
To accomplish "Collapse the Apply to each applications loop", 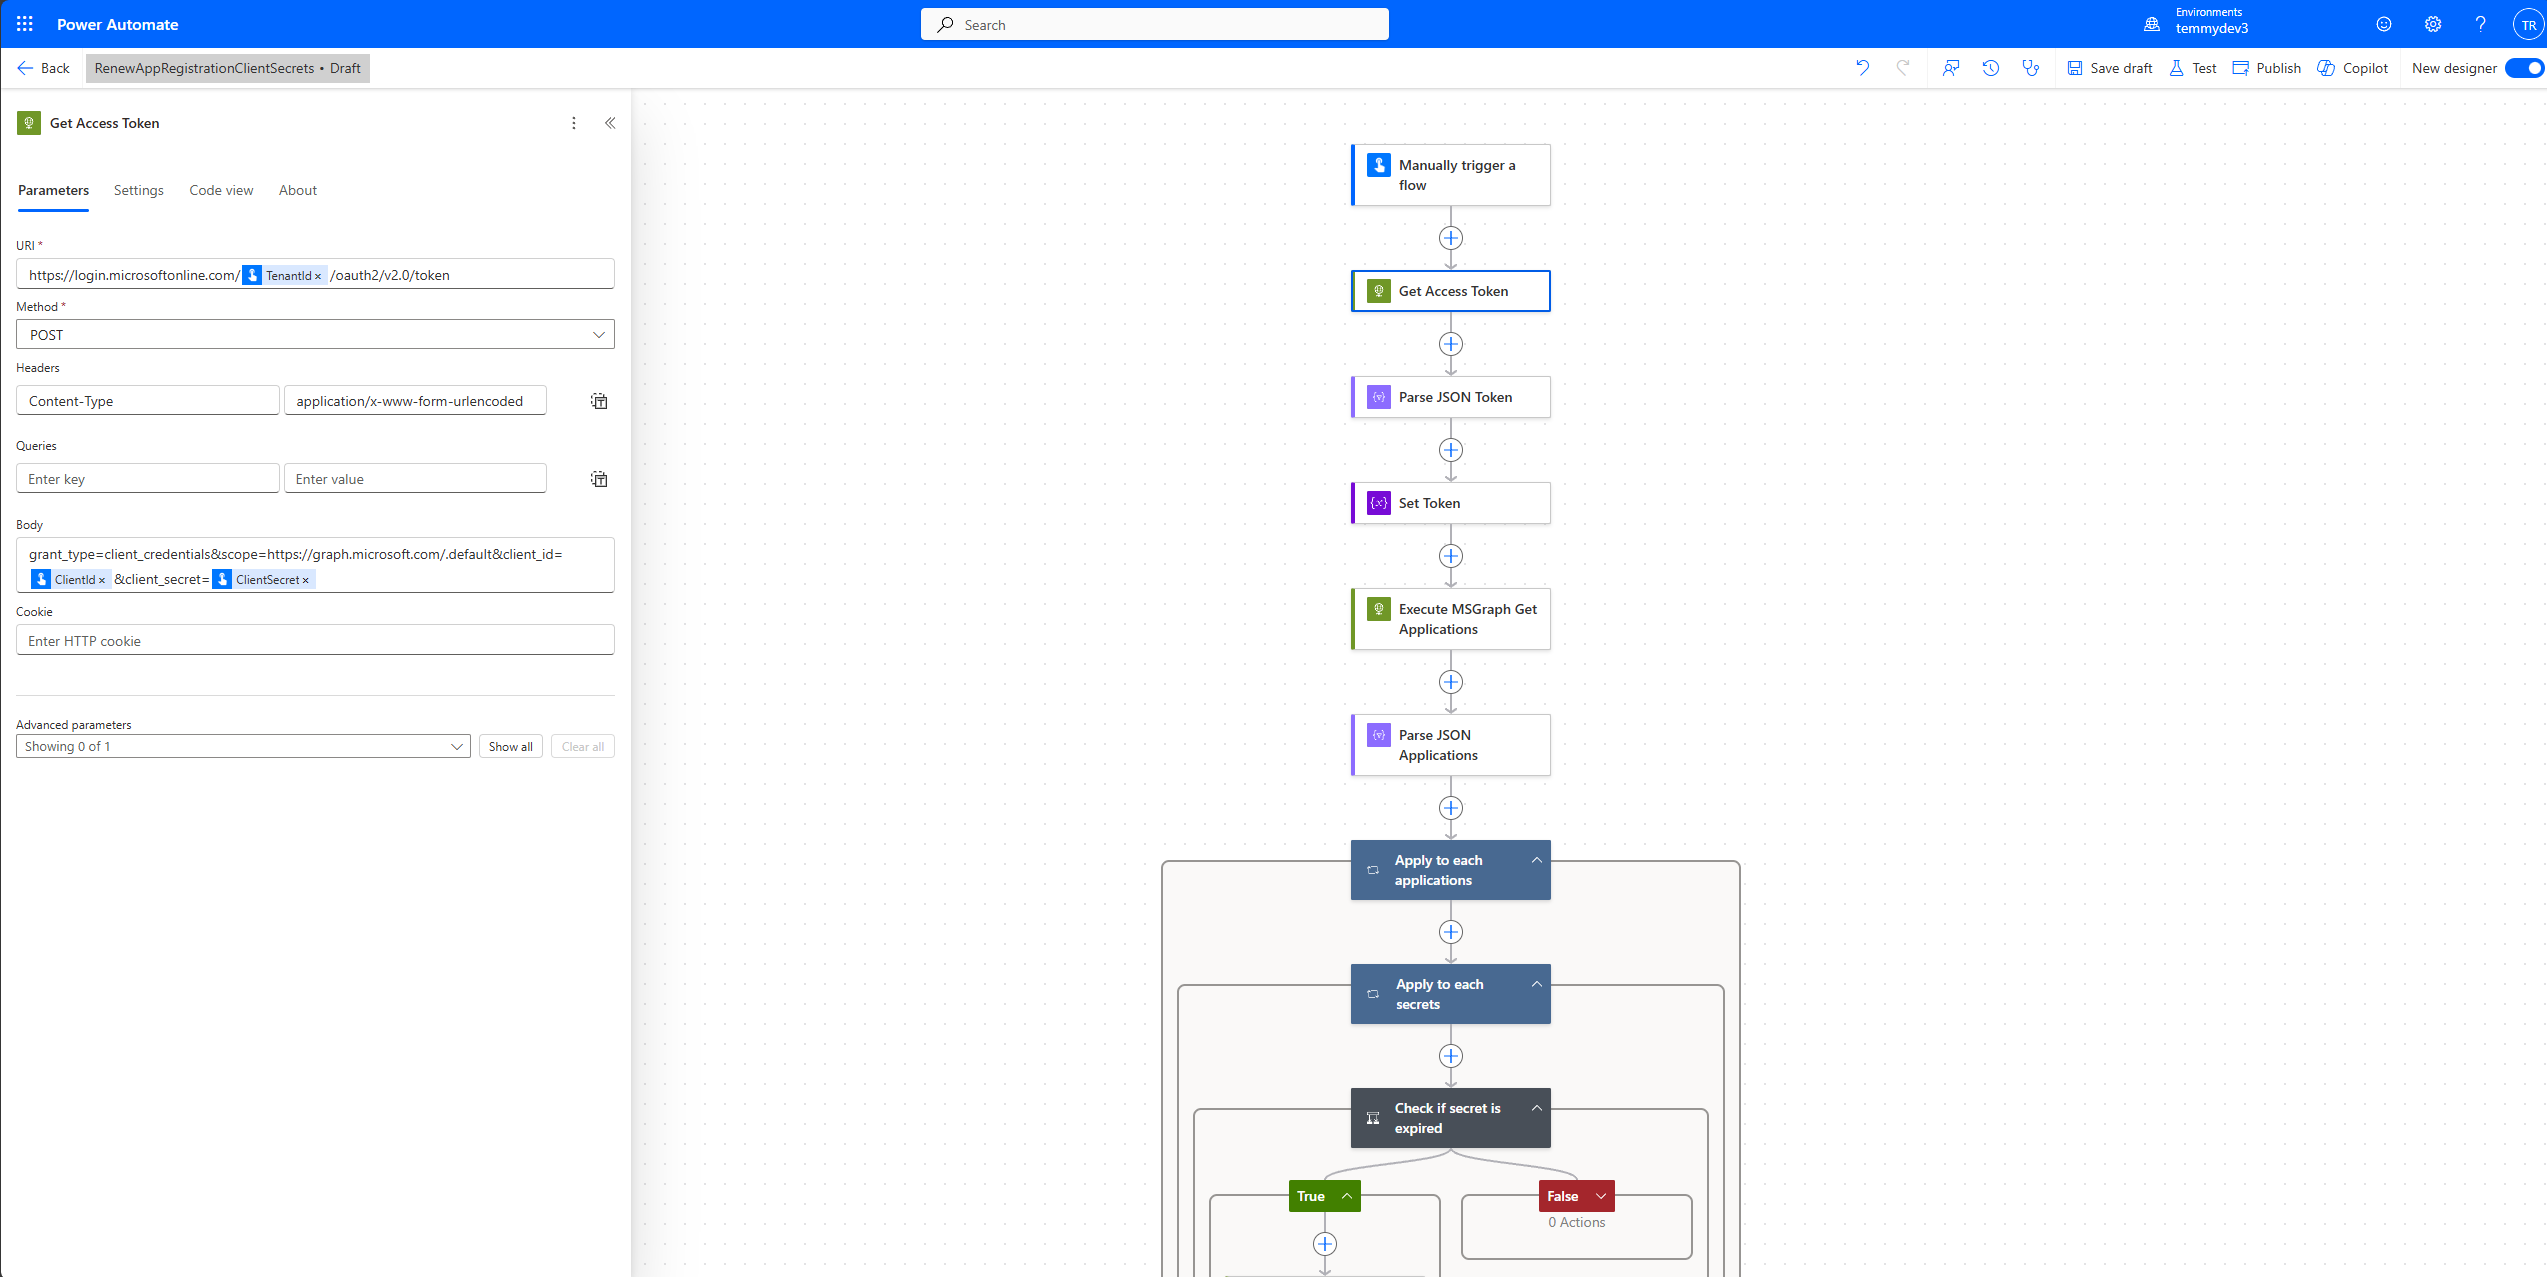I will point(1537,860).
